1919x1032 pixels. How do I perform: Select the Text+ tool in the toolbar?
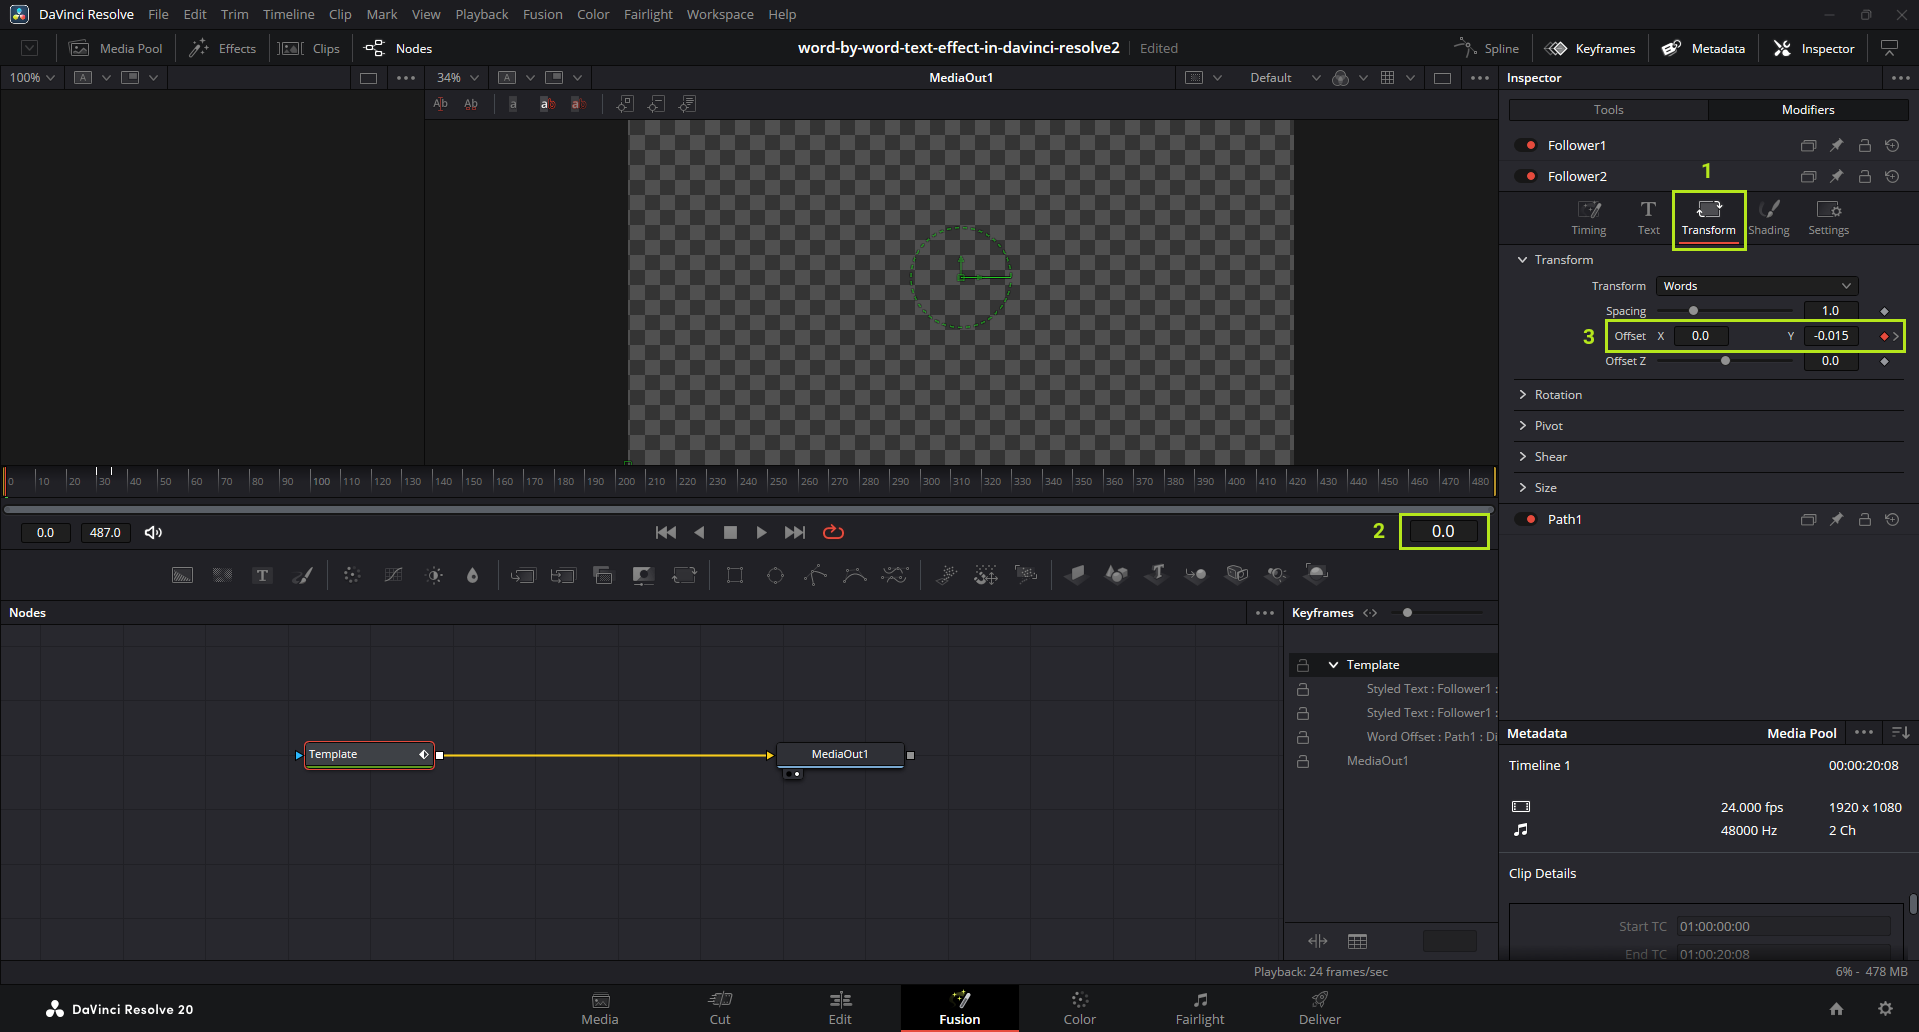pyautogui.click(x=262, y=575)
